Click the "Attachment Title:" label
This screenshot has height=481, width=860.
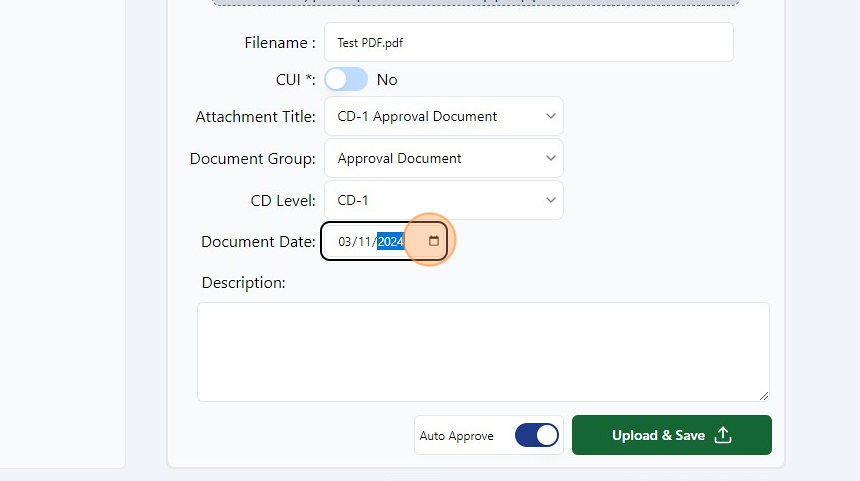point(255,116)
